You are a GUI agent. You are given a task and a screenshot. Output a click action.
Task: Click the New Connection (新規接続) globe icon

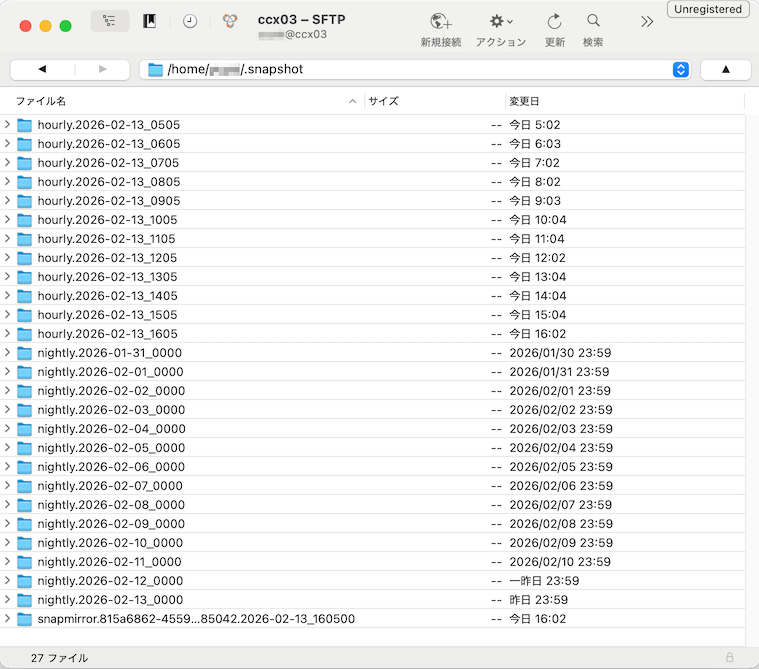(440, 22)
